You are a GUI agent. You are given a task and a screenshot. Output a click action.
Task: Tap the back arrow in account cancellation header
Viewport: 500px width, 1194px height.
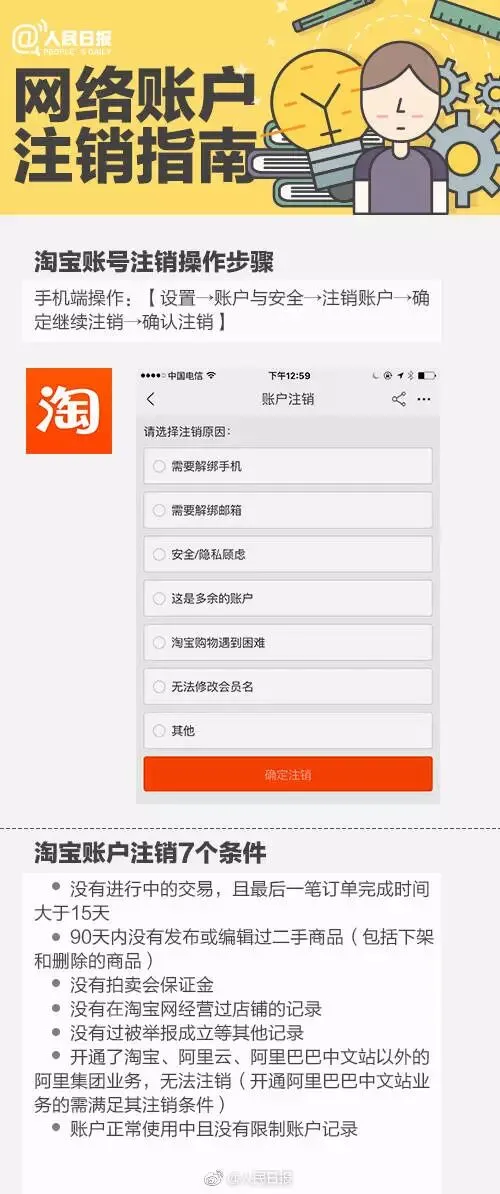pyautogui.click(x=151, y=399)
